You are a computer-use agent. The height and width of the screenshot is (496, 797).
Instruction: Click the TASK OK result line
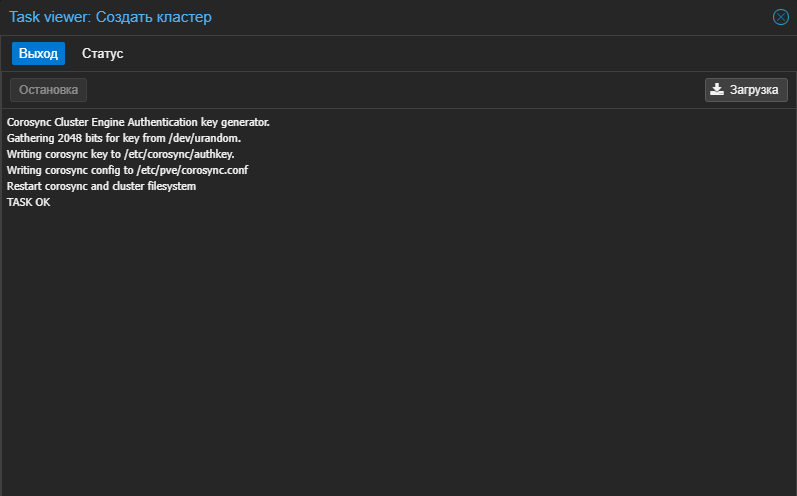click(x=28, y=202)
